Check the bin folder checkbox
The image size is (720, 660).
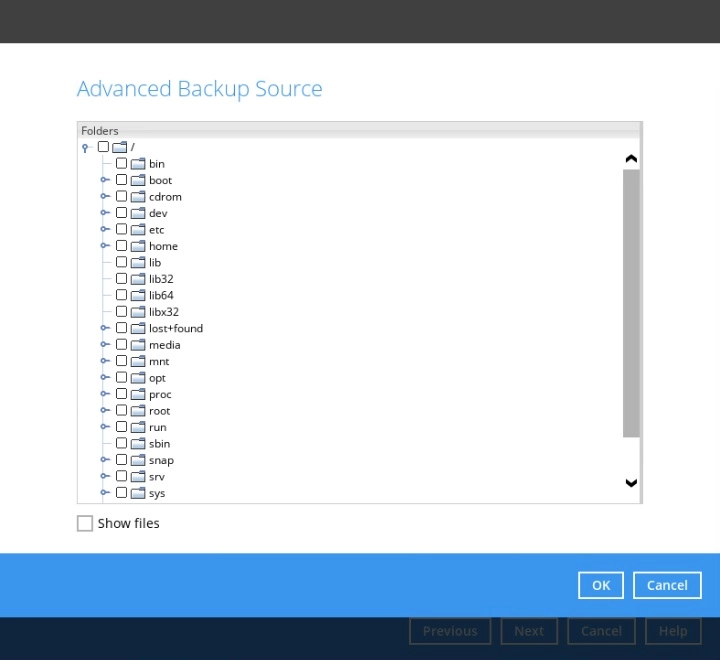pyautogui.click(x=121, y=163)
